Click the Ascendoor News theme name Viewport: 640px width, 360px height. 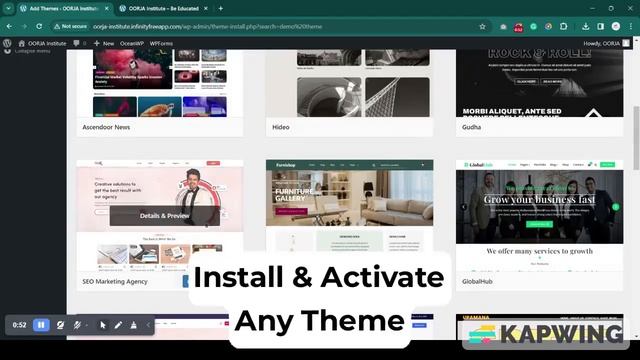(x=106, y=127)
